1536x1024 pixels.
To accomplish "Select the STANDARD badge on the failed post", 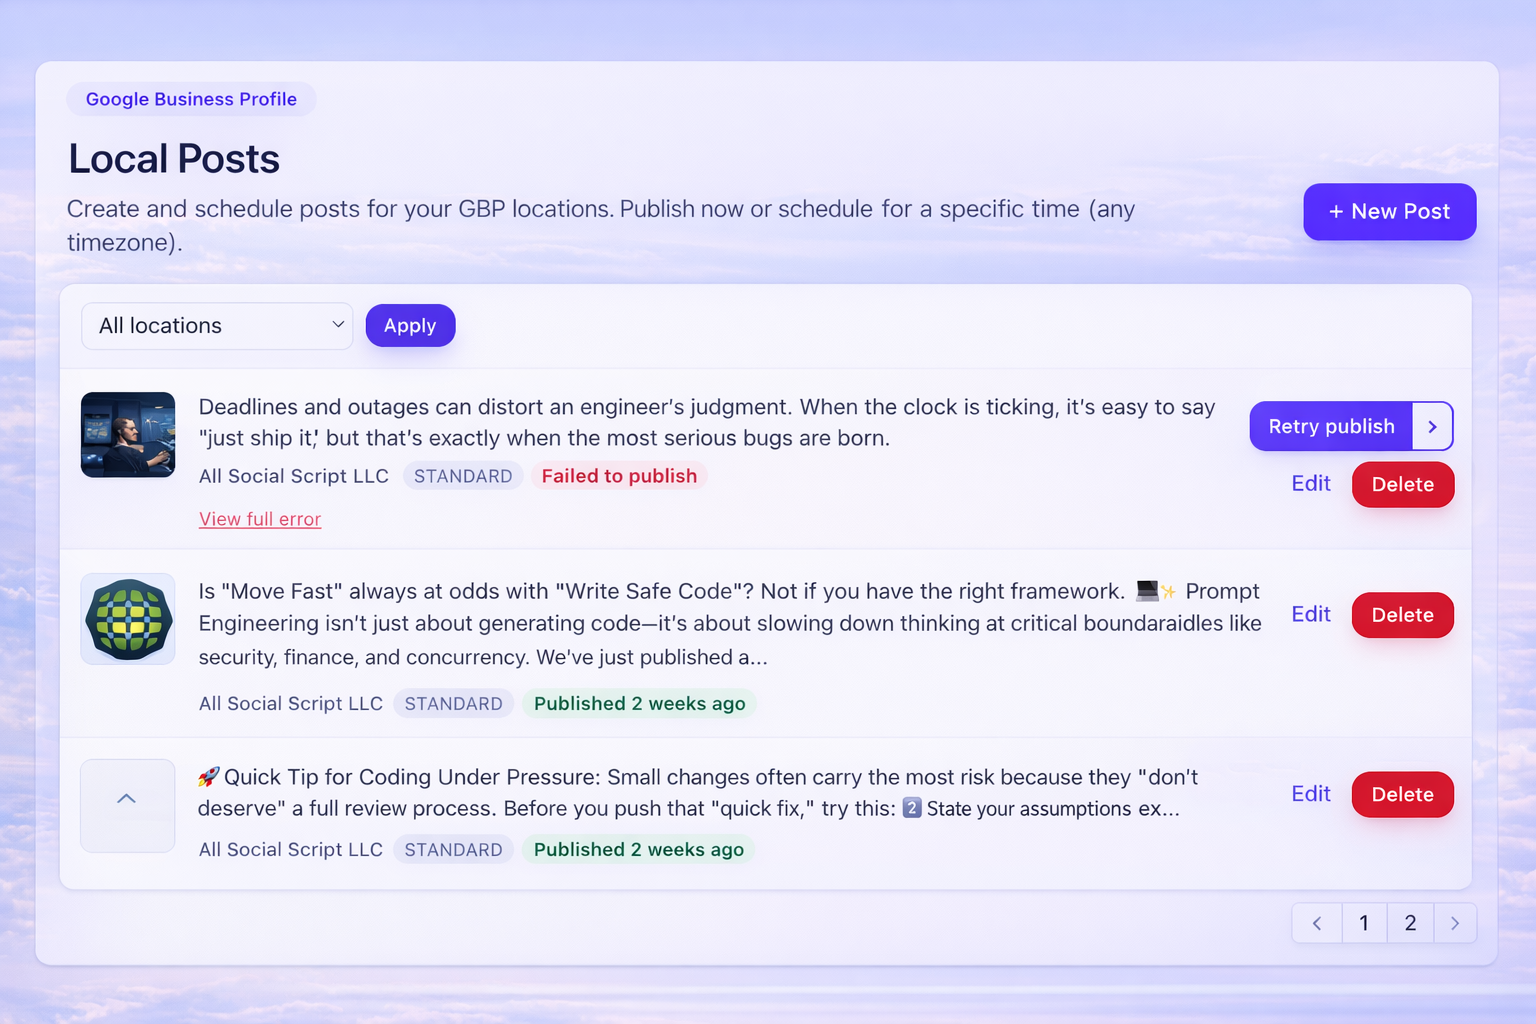I will pyautogui.click(x=462, y=475).
